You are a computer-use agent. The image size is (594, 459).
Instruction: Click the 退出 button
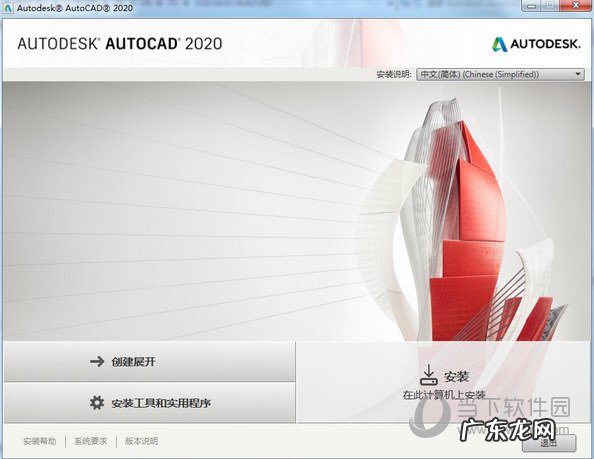click(549, 442)
